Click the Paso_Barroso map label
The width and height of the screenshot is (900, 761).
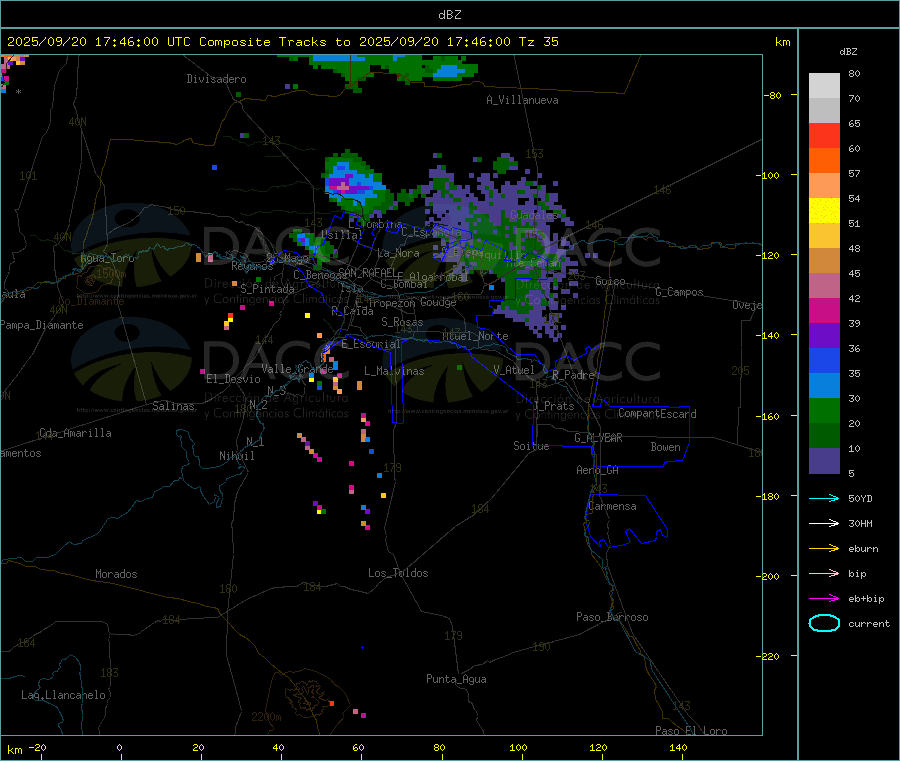tap(612, 617)
